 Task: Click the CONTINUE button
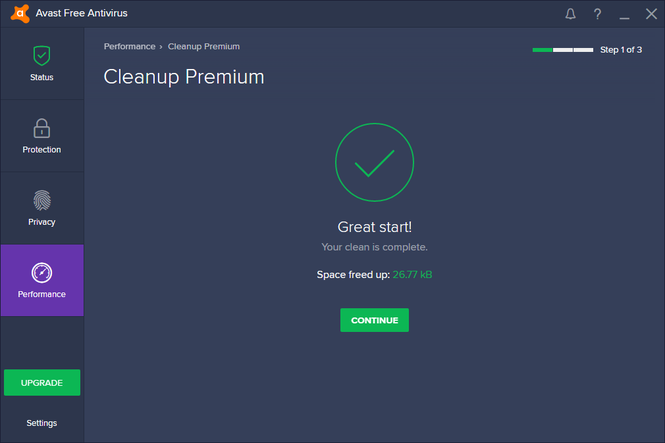pos(374,320)
